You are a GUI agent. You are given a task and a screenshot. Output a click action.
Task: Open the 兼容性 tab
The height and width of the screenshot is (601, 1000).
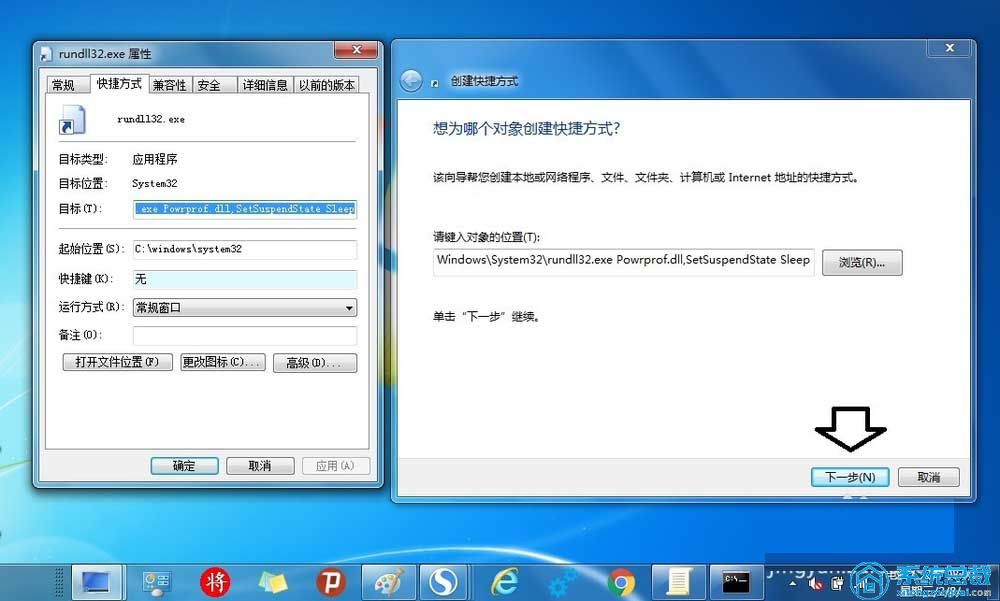[170, 85]
